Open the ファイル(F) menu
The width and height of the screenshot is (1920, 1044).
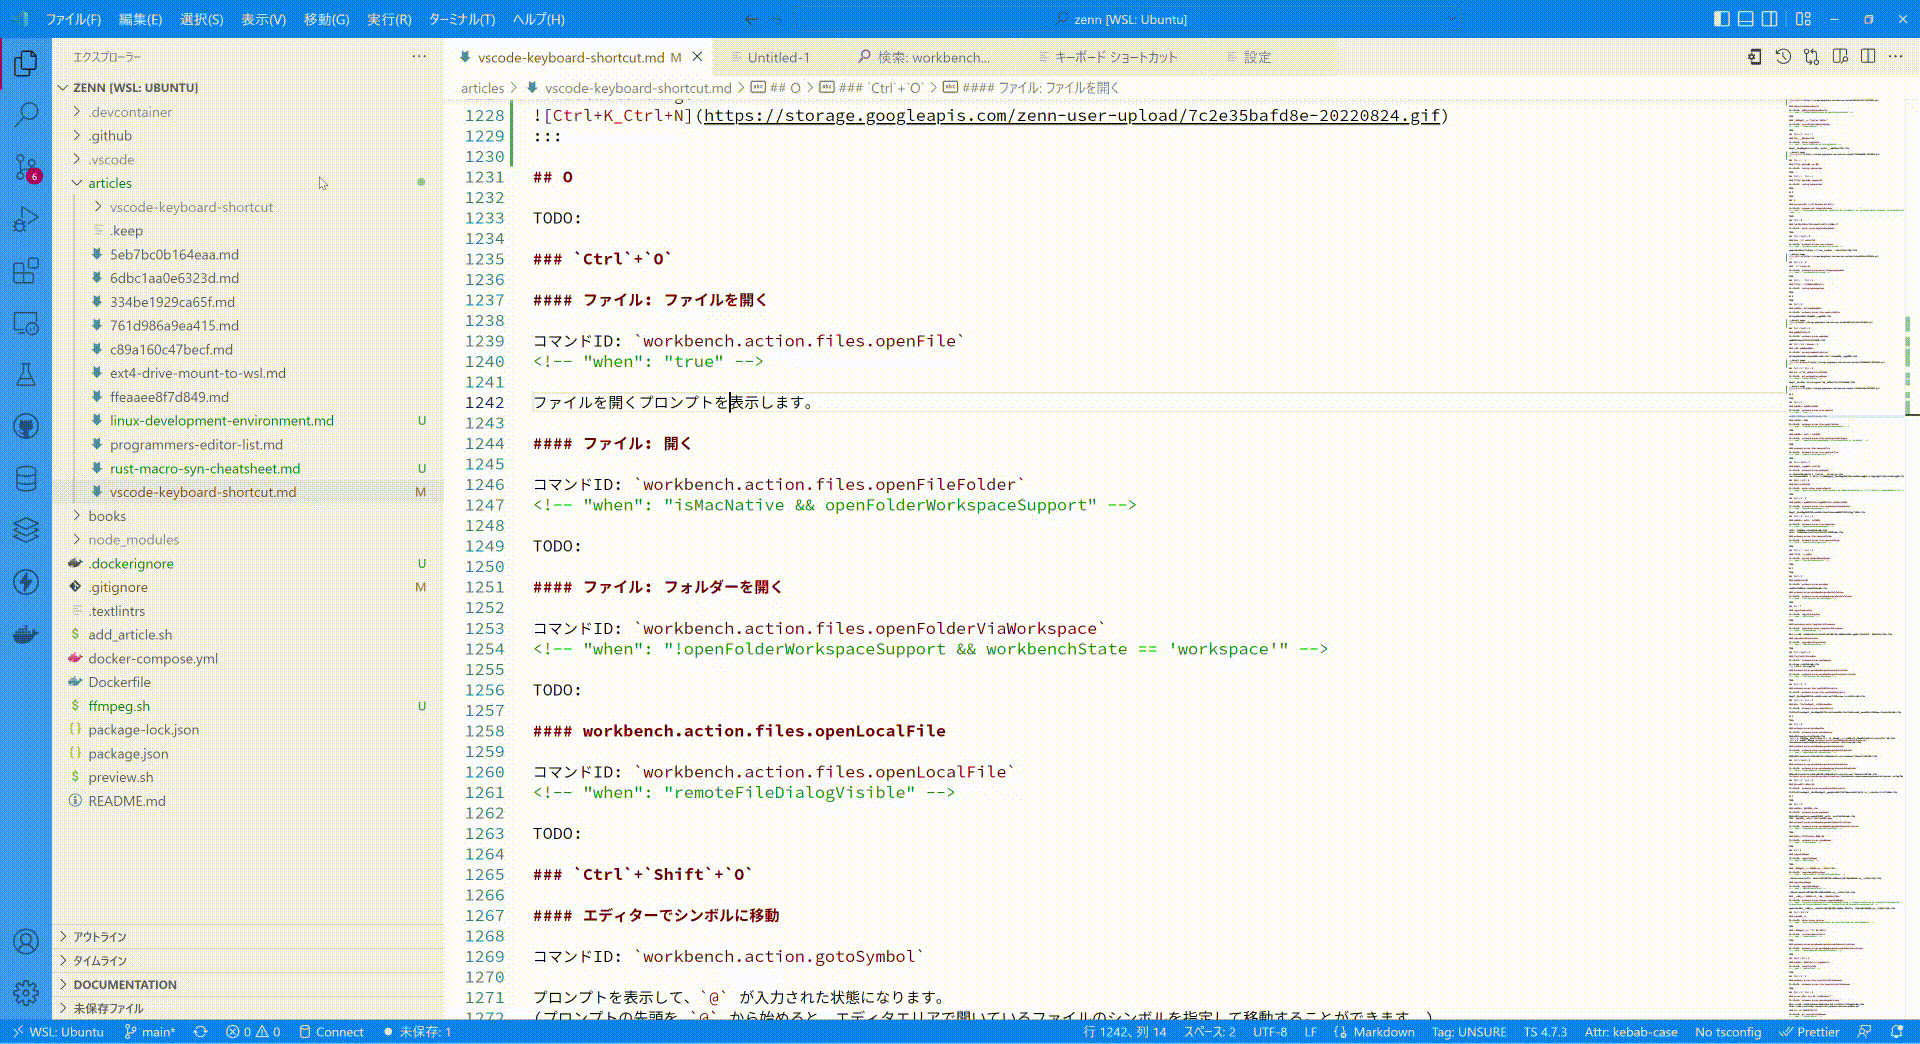coord(74,19)
